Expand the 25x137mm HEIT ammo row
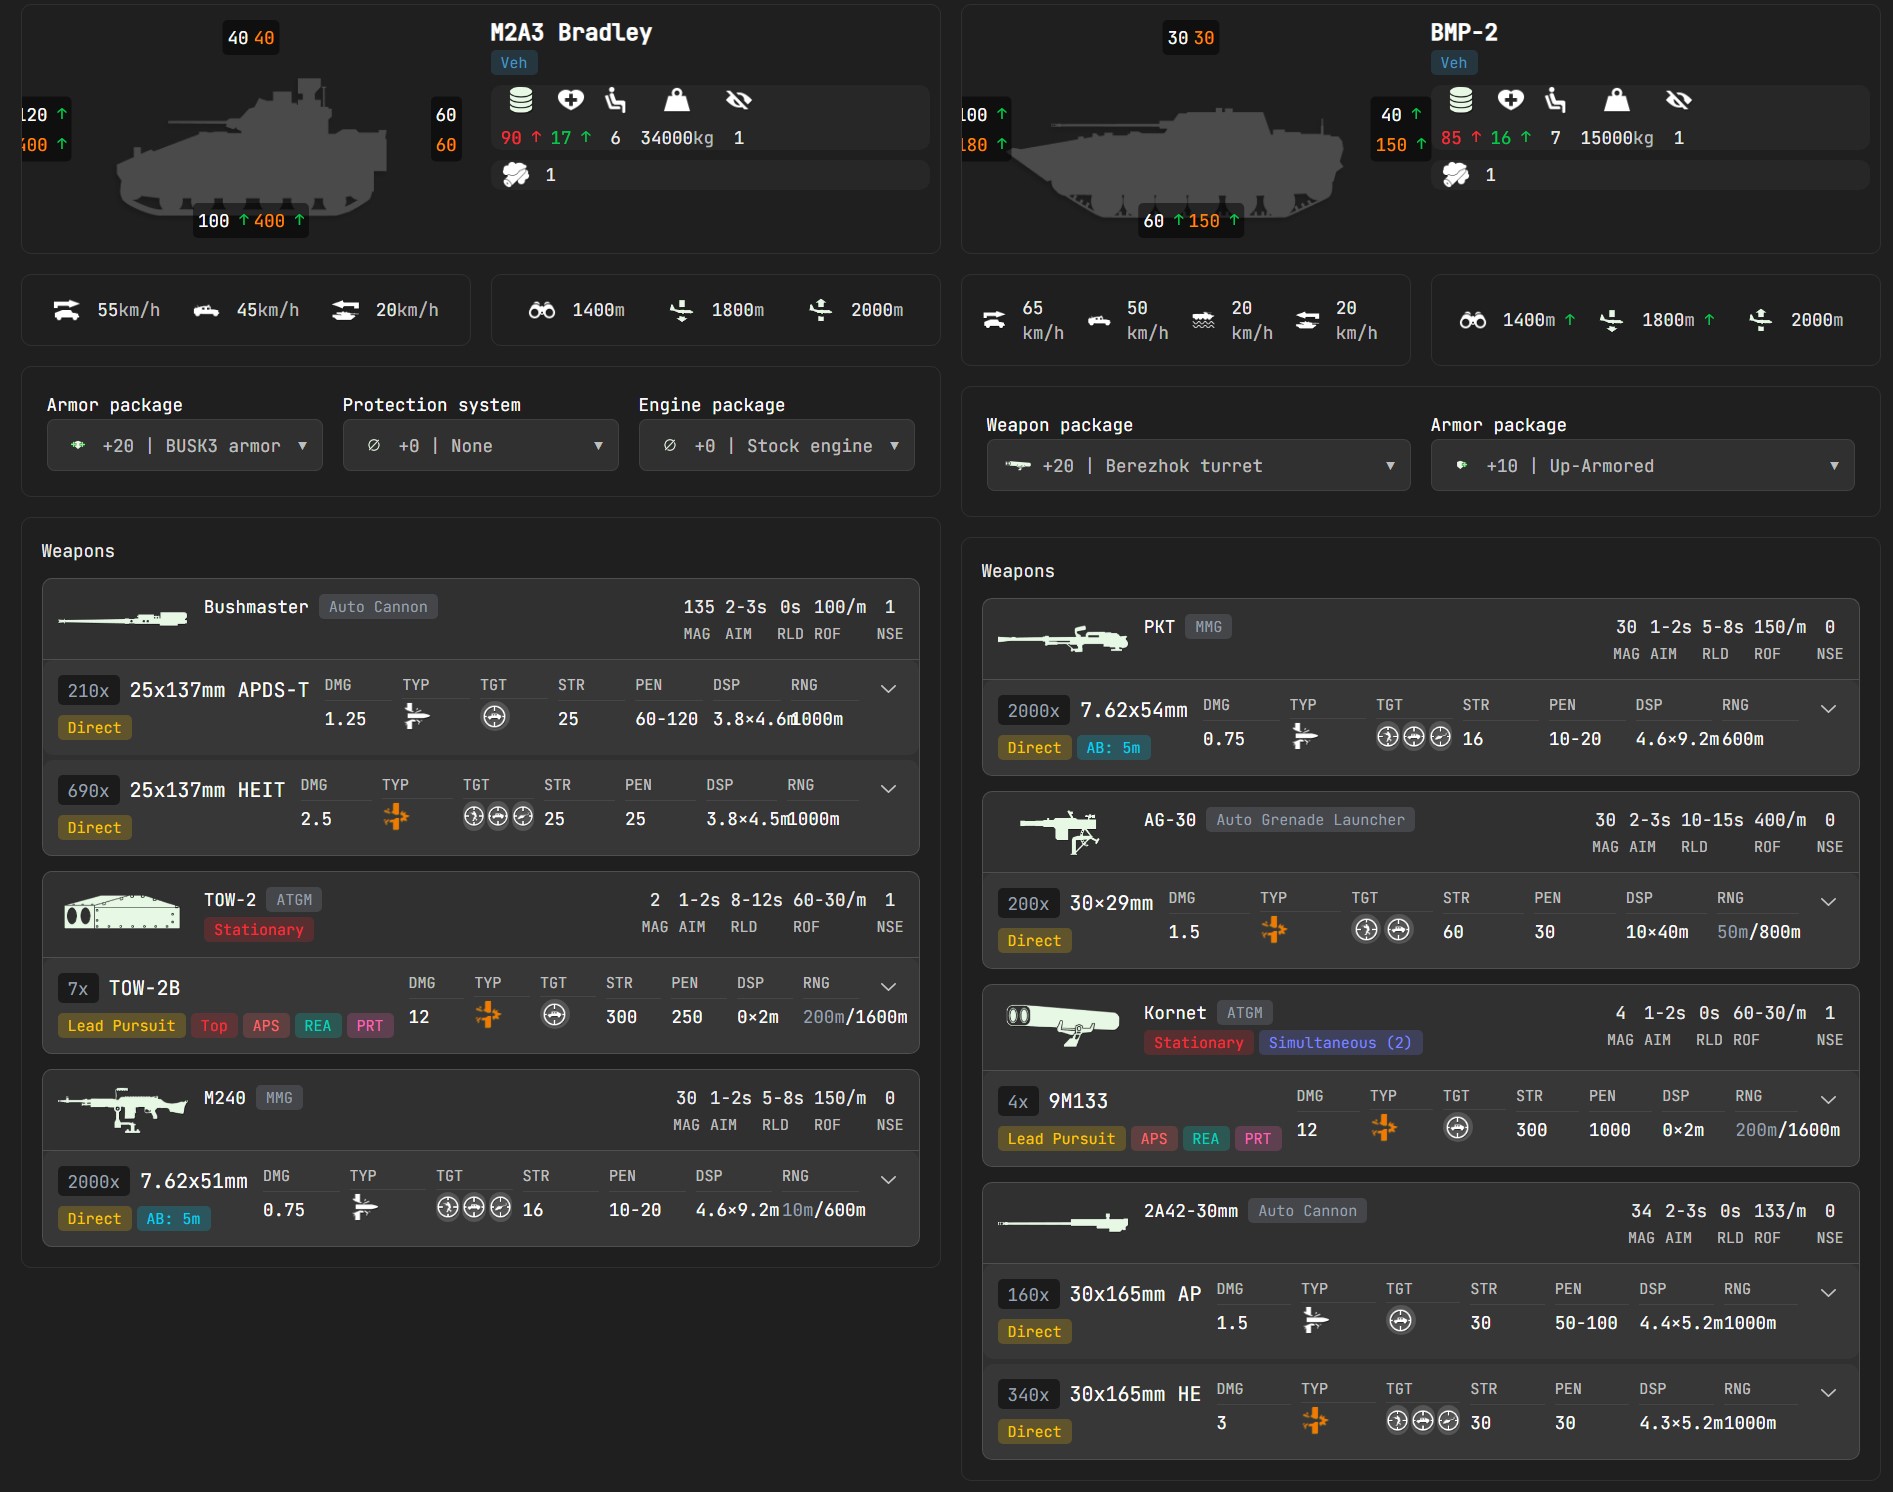The width and height of the screenshot is (1893, 1492). tap(888, 789)
